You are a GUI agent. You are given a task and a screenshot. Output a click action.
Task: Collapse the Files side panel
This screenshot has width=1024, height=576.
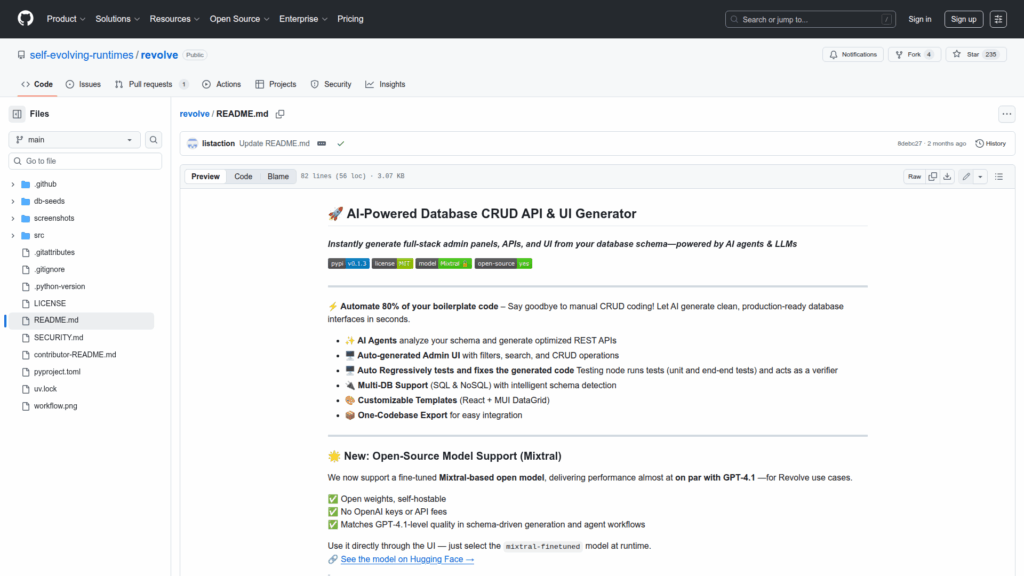coord(17,114)
